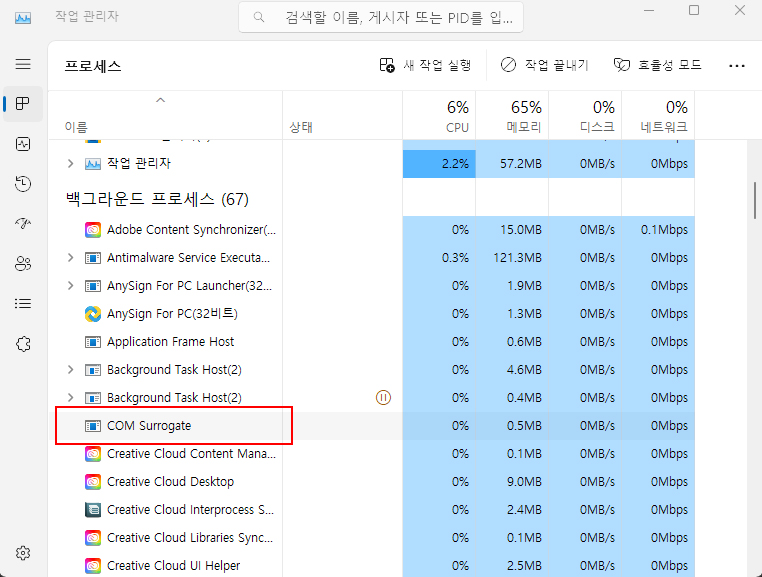Minimize the Task Manager window

[x=649, y=10]
